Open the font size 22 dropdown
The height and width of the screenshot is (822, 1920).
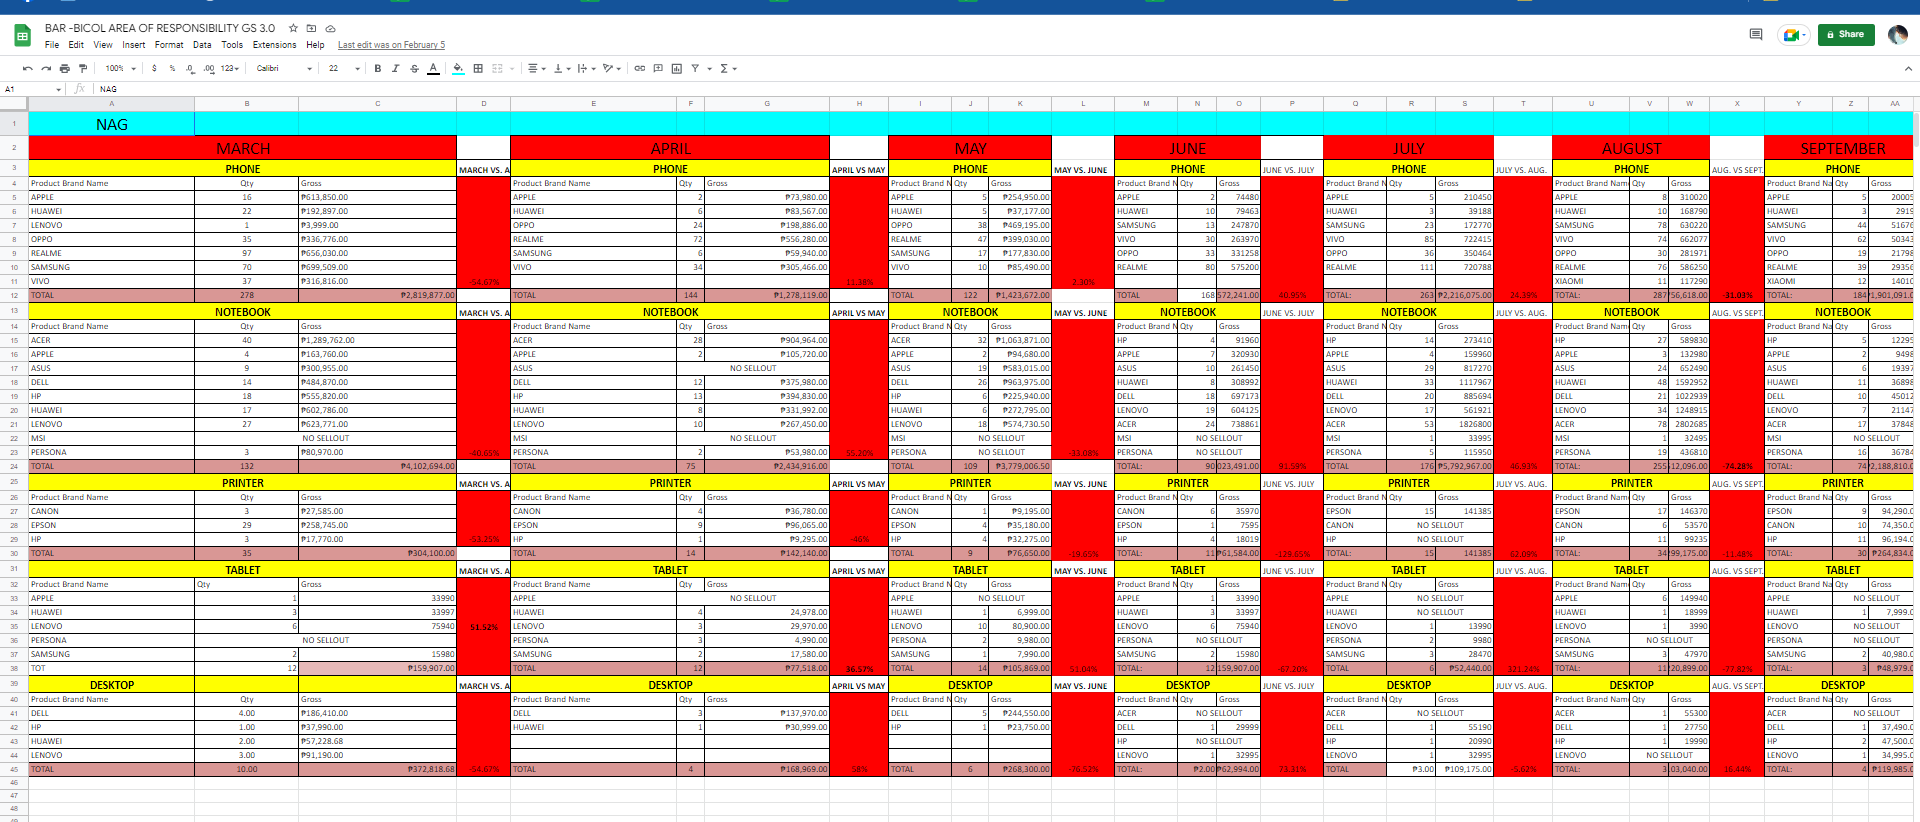coord(344,69)
